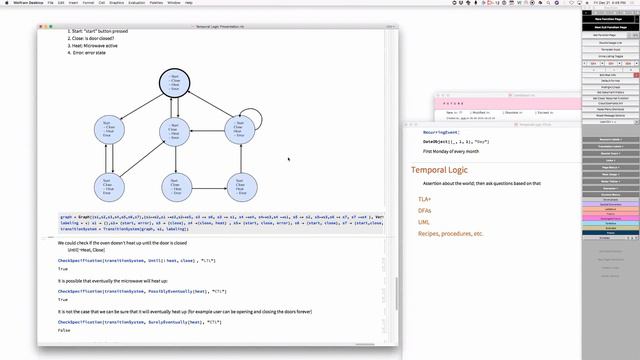Click the CheckSpecification line with SurelyEventually[heat]
Viewport: 640px width, 360px height.
point(140,322)
